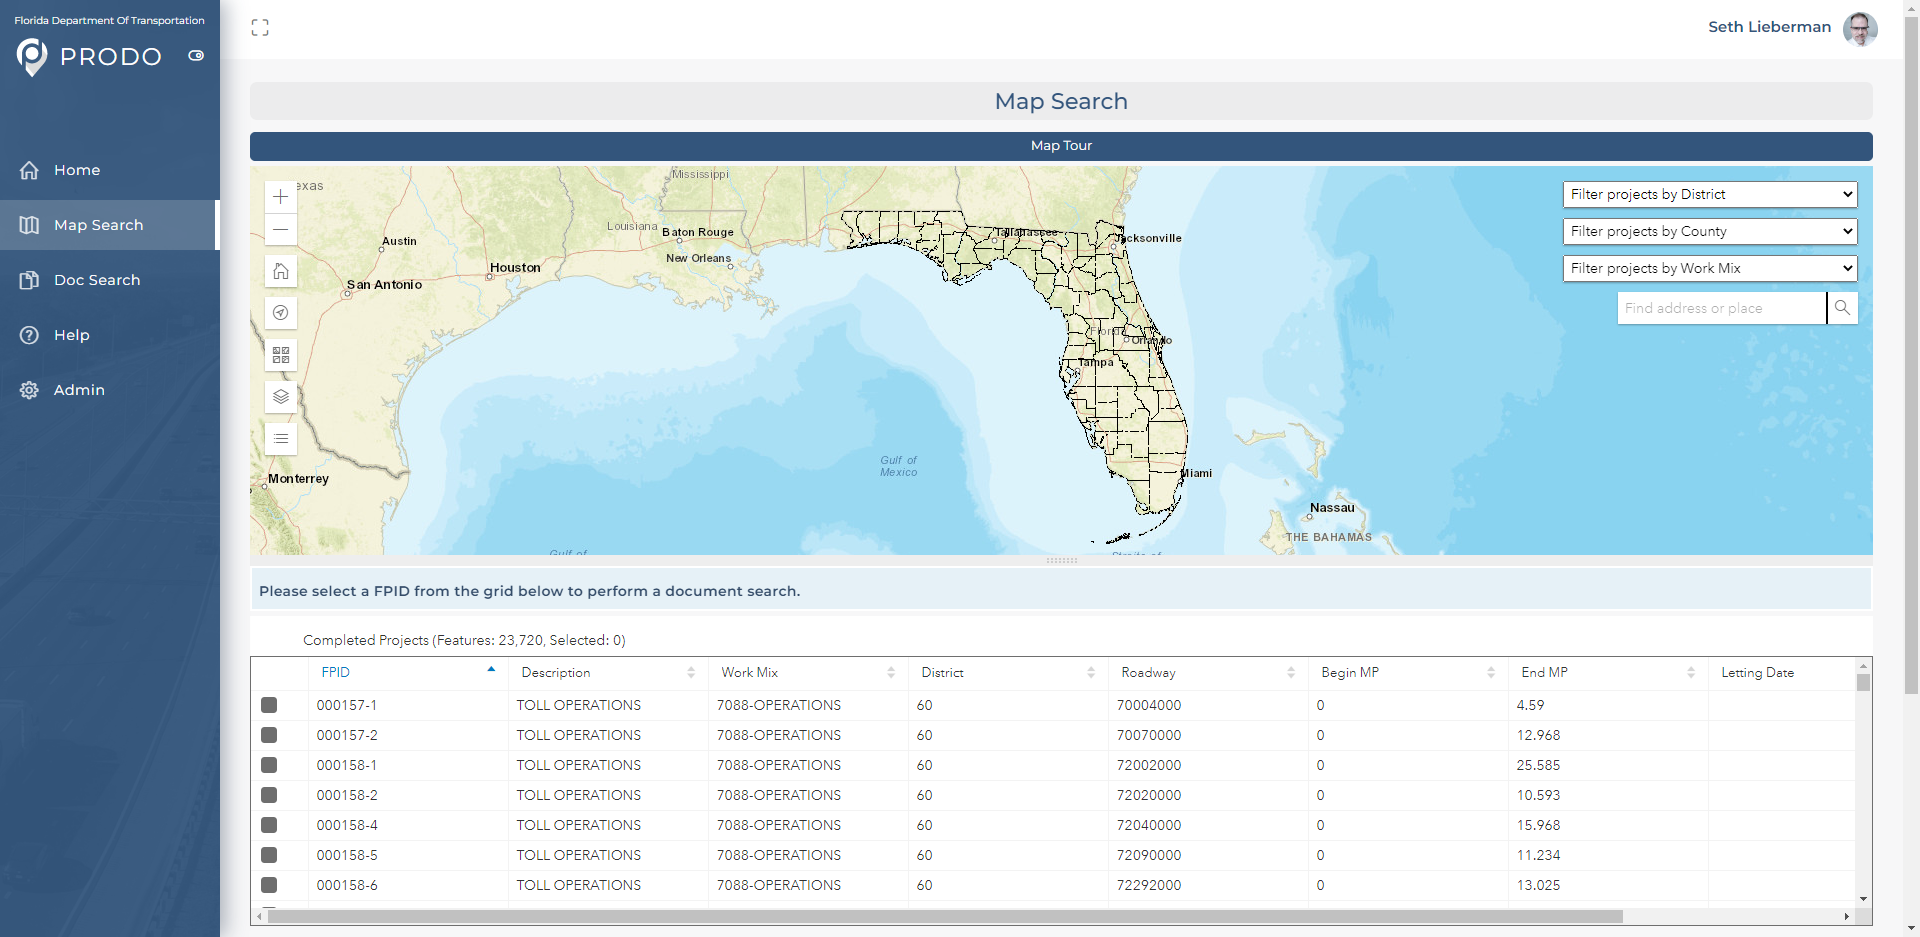
Task: Expand the Filter projects by County dropdown
Action: coord(1710,231)
